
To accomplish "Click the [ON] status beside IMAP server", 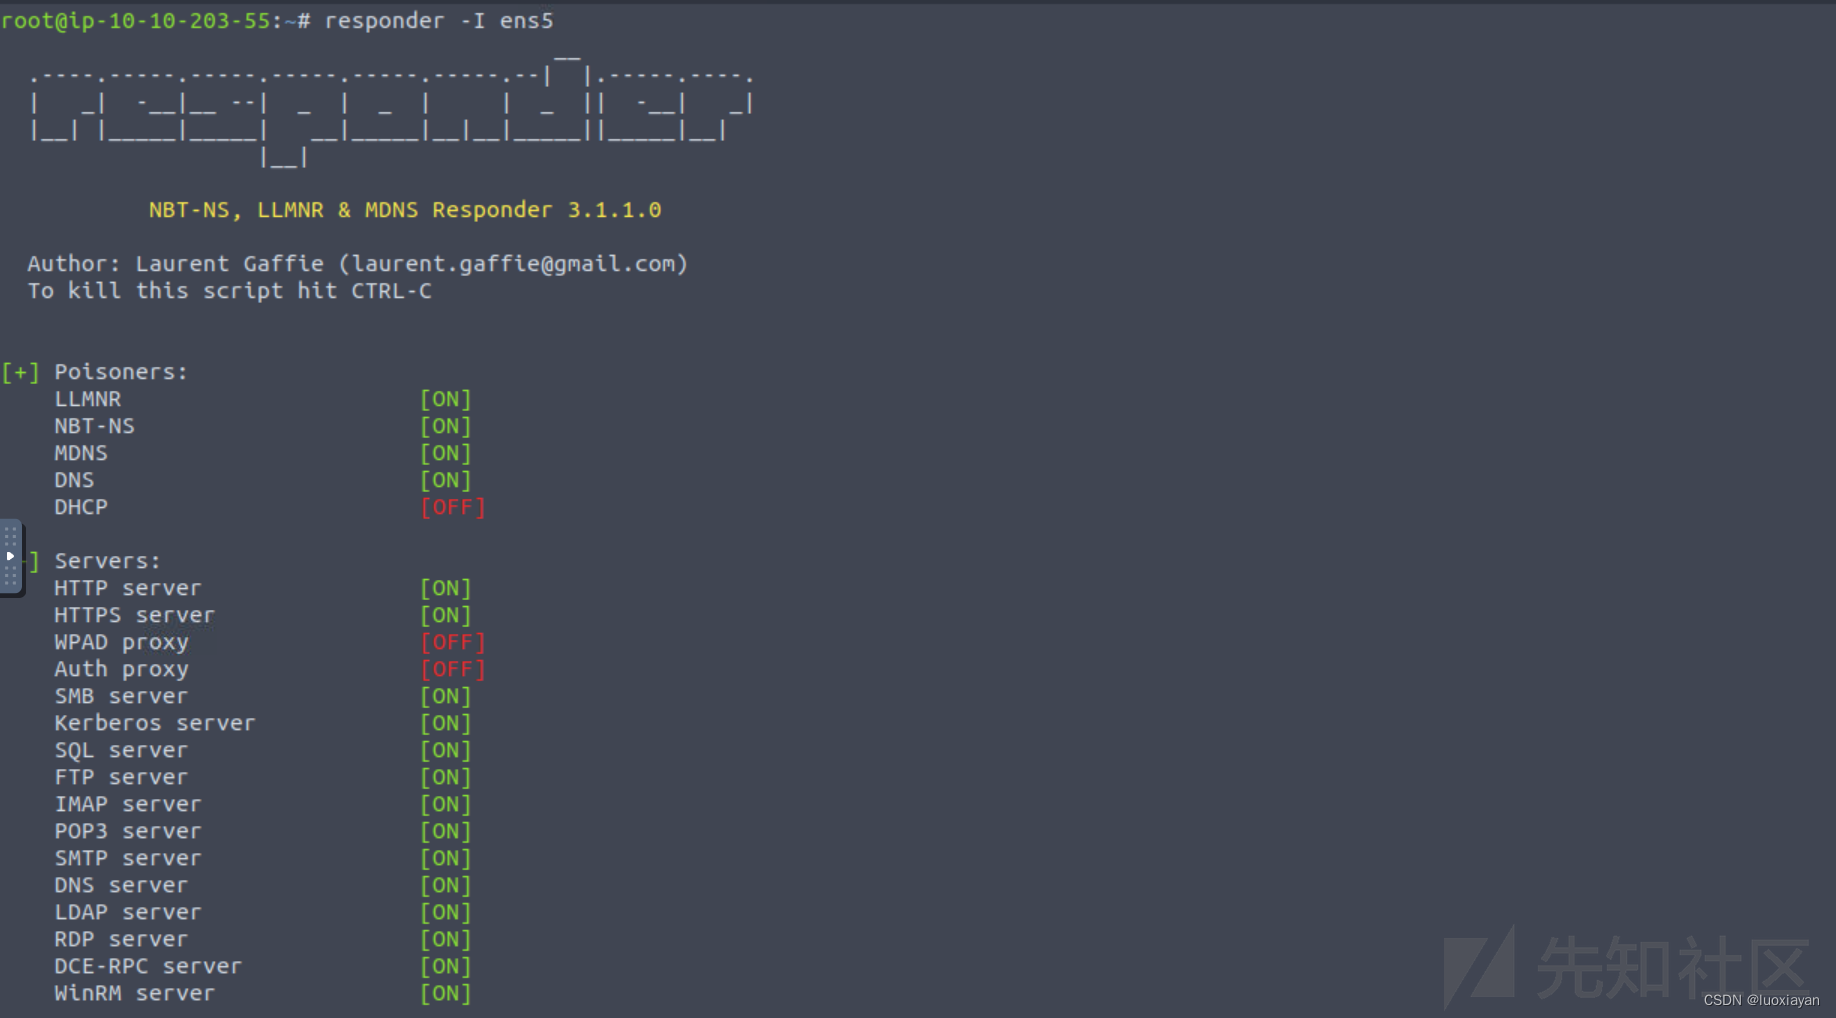I will point(445,804).
